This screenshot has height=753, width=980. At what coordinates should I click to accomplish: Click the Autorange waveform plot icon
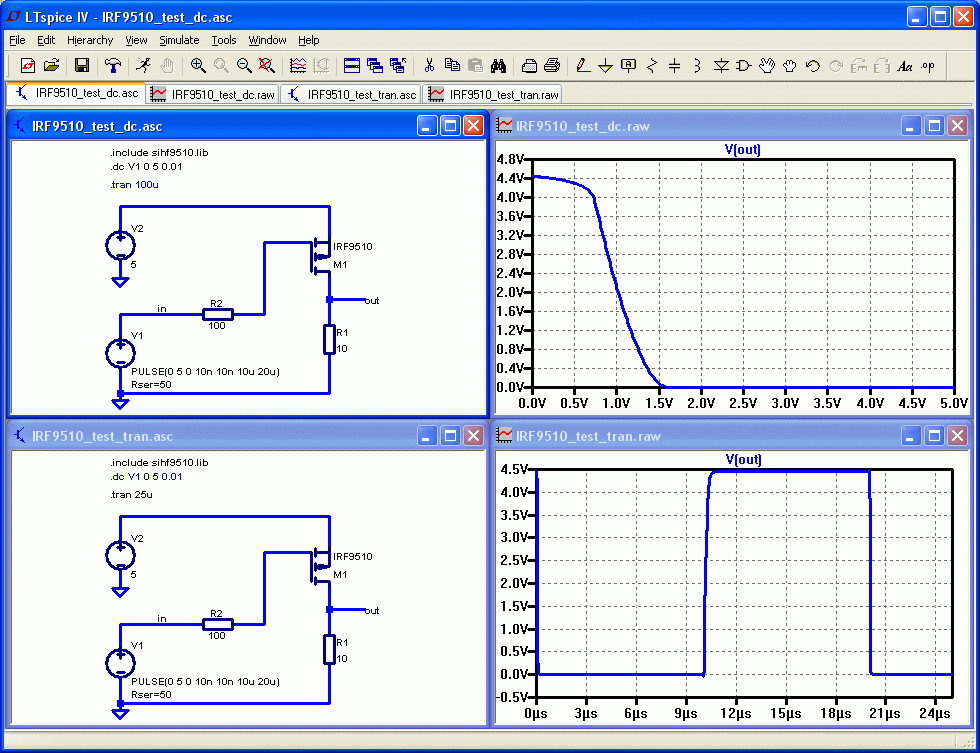tap(298, 65)
